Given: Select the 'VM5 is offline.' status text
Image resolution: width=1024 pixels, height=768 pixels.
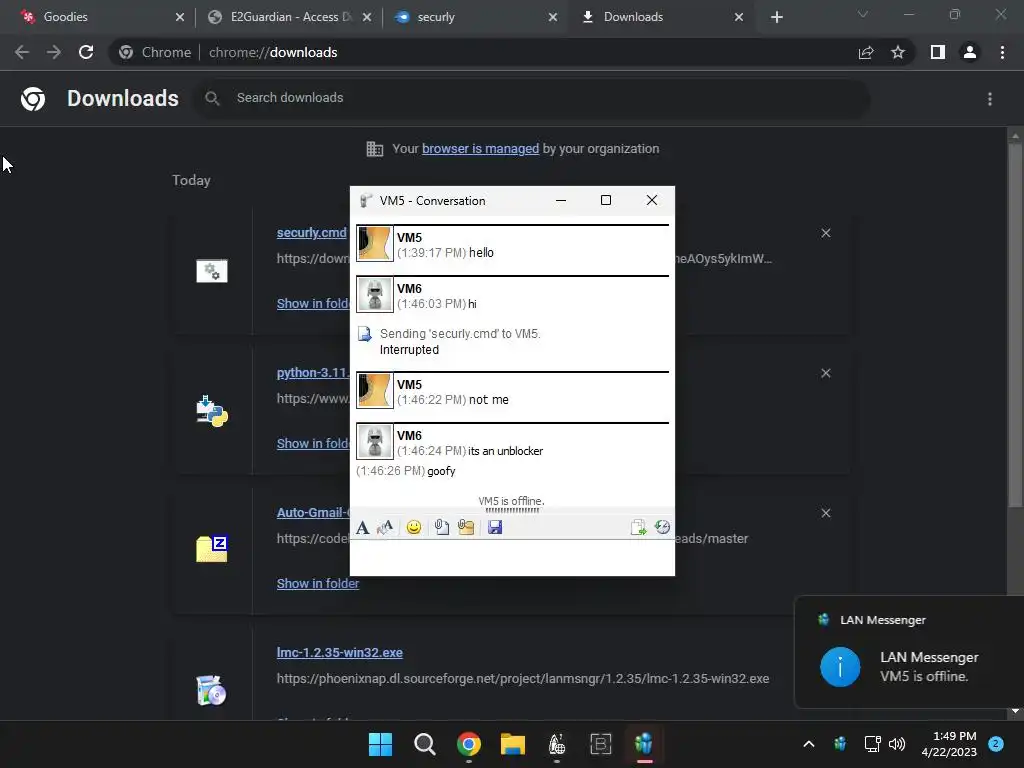Looking at the screenshot, I should (511, 501).
